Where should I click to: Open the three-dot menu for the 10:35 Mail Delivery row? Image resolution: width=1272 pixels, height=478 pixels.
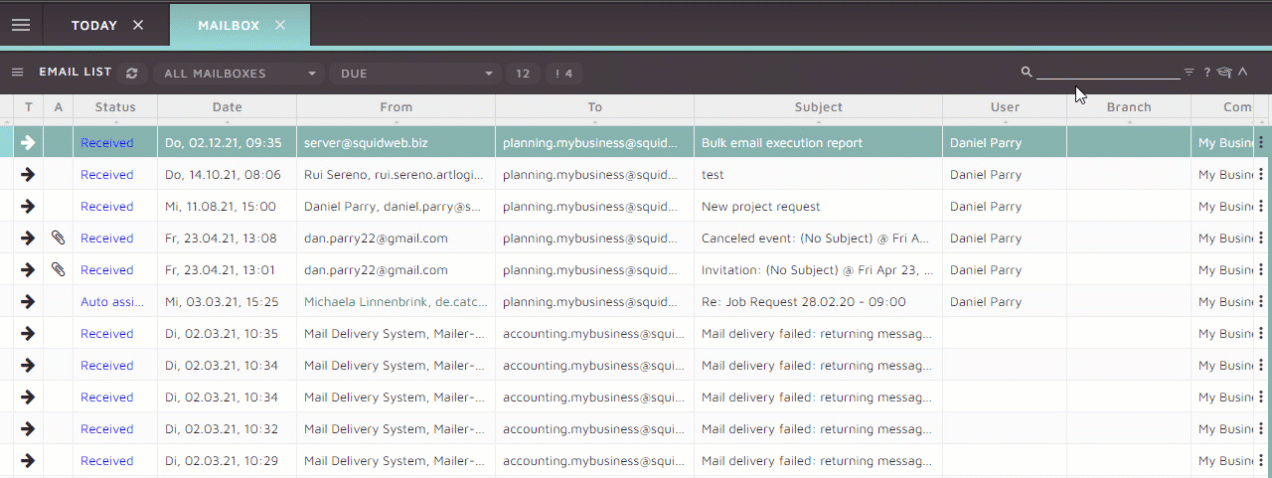(1260, 334)
